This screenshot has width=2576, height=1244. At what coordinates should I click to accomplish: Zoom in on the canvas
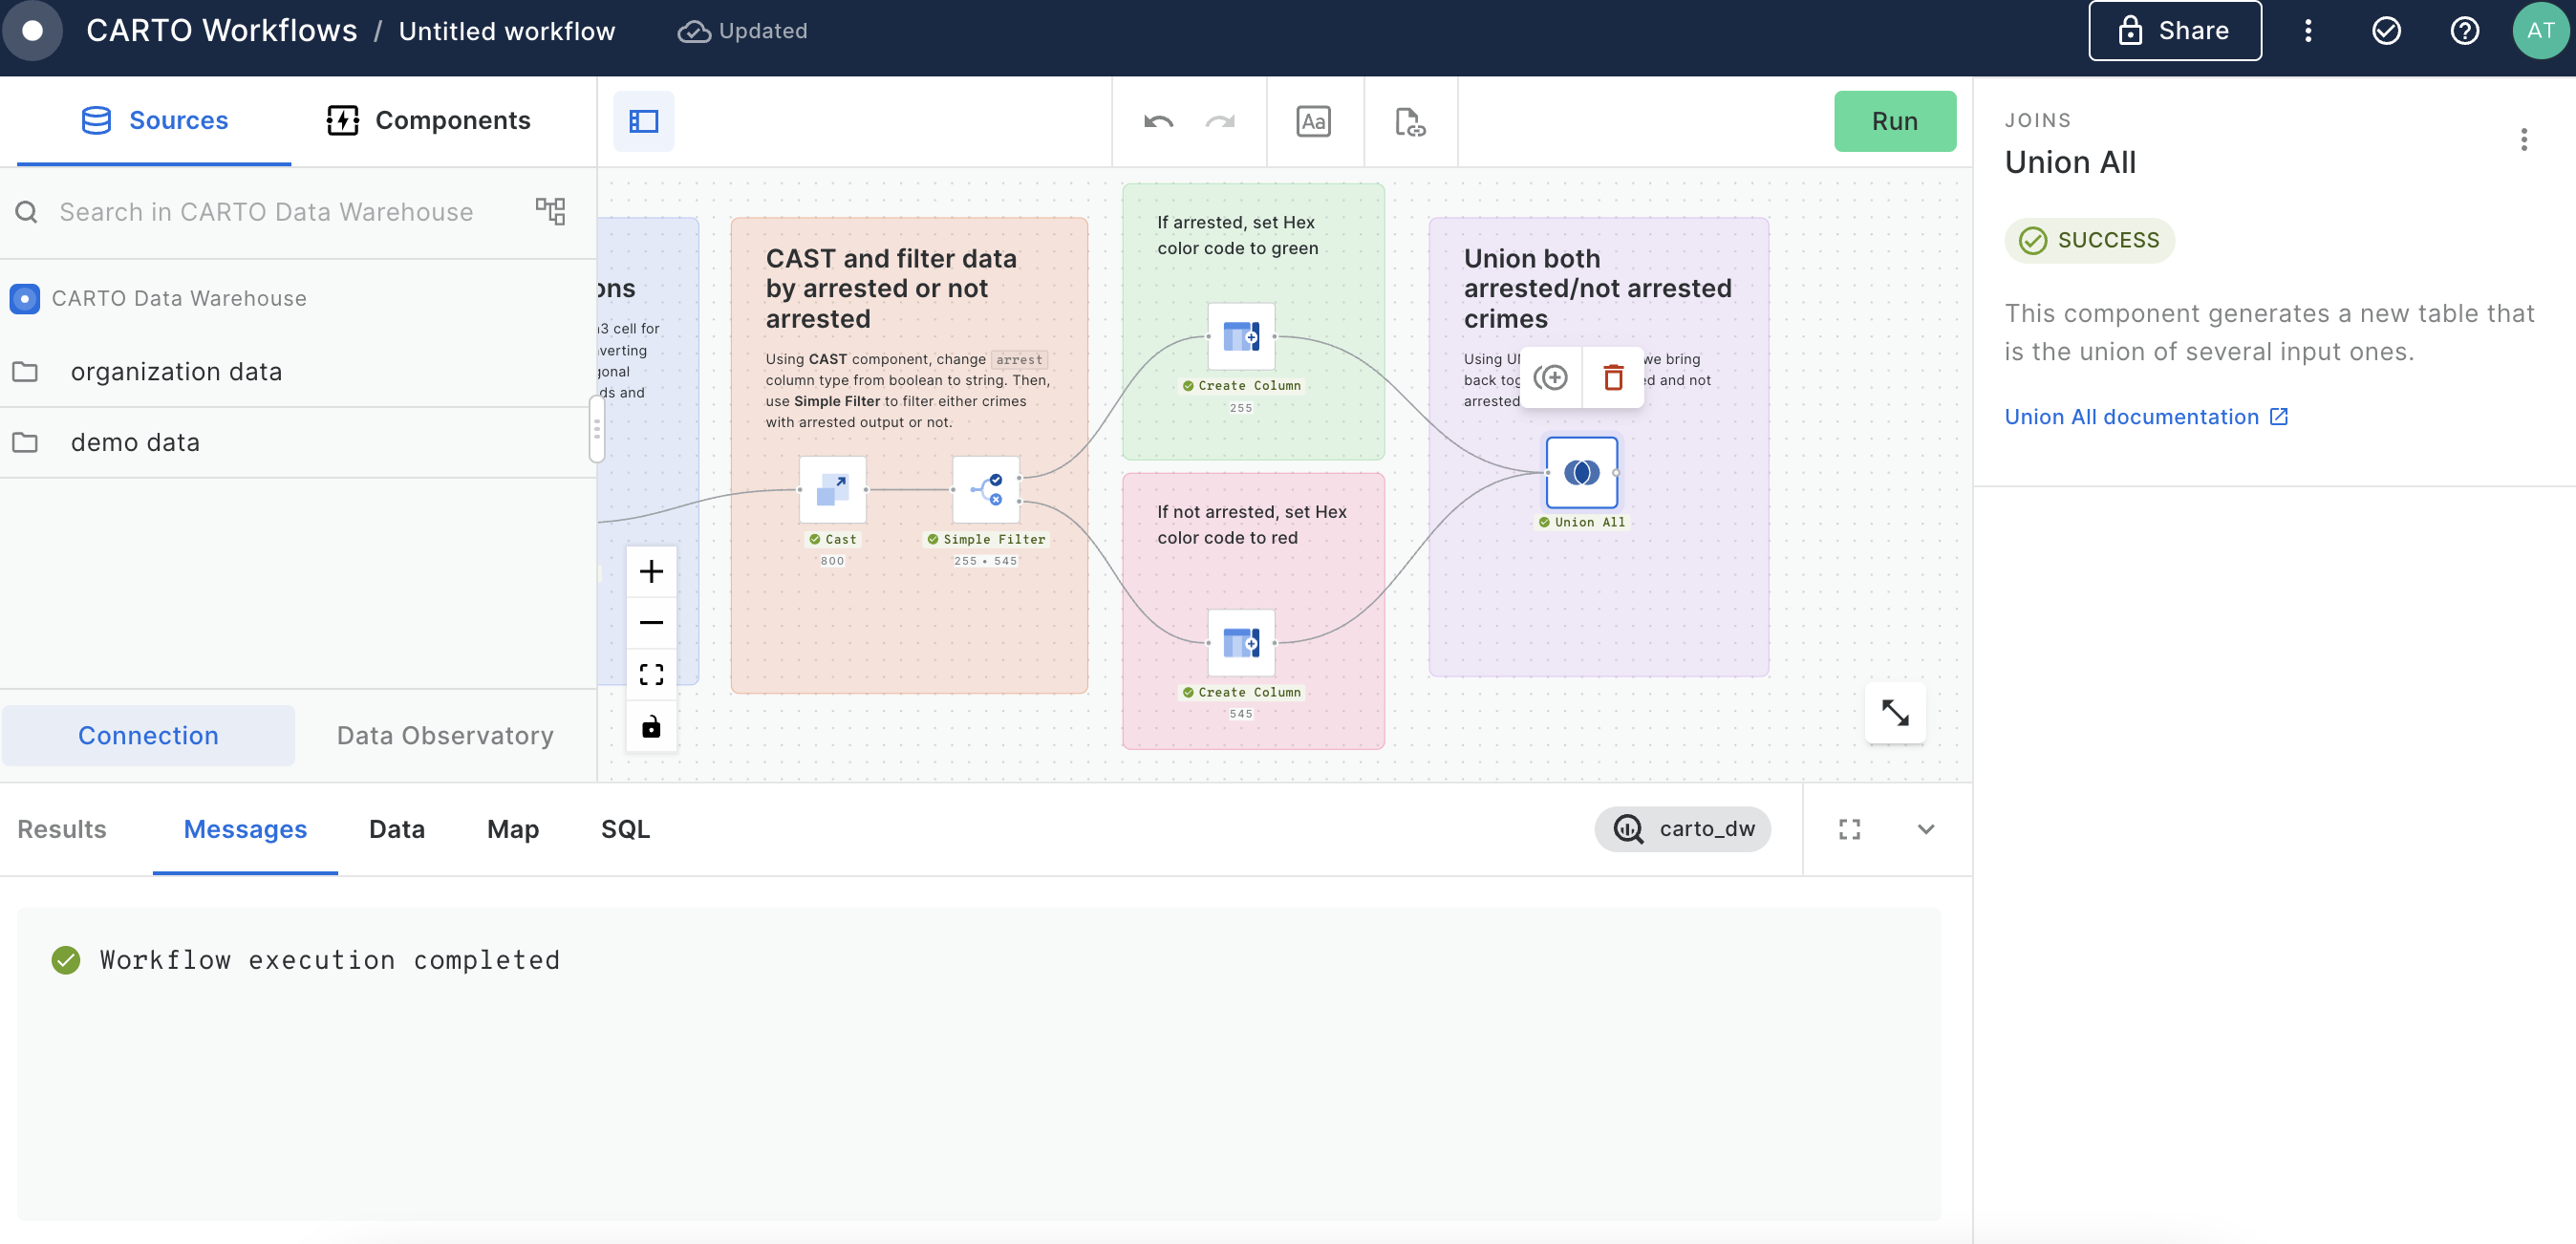[x=651, y=571]
